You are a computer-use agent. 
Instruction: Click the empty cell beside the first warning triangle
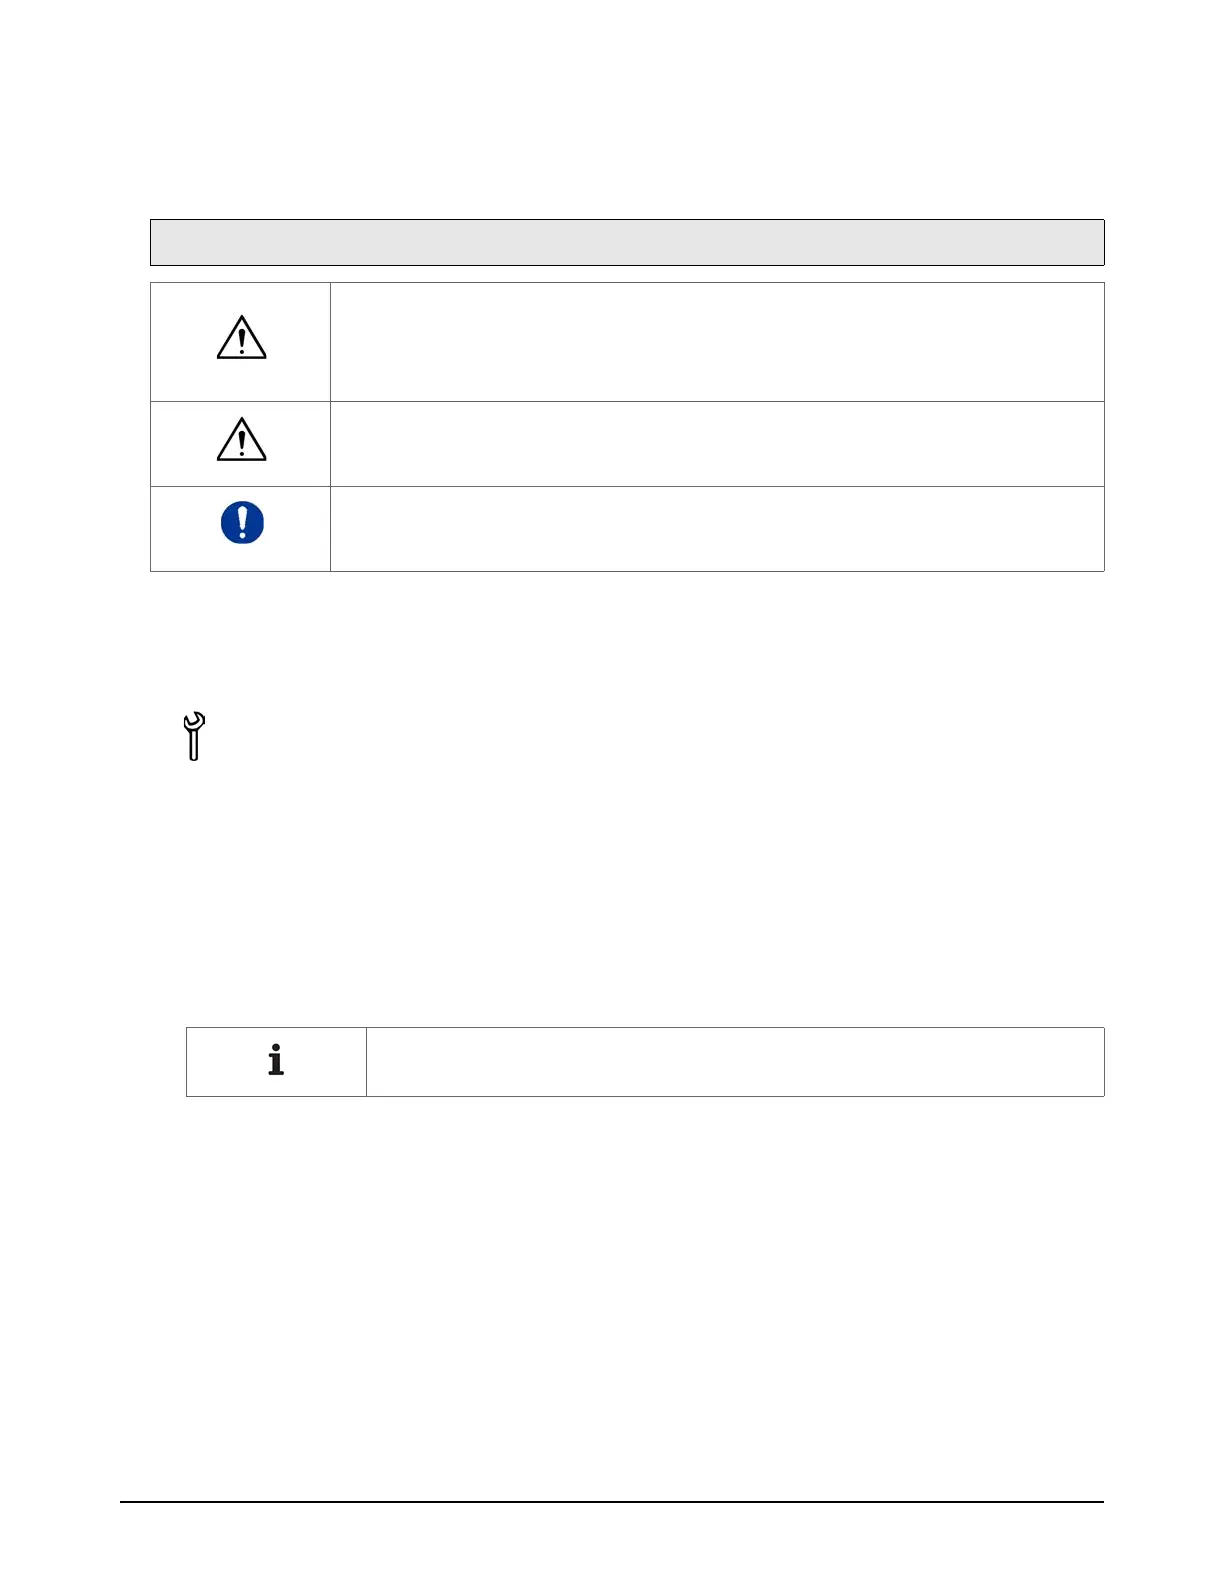[x=717, y=342]
